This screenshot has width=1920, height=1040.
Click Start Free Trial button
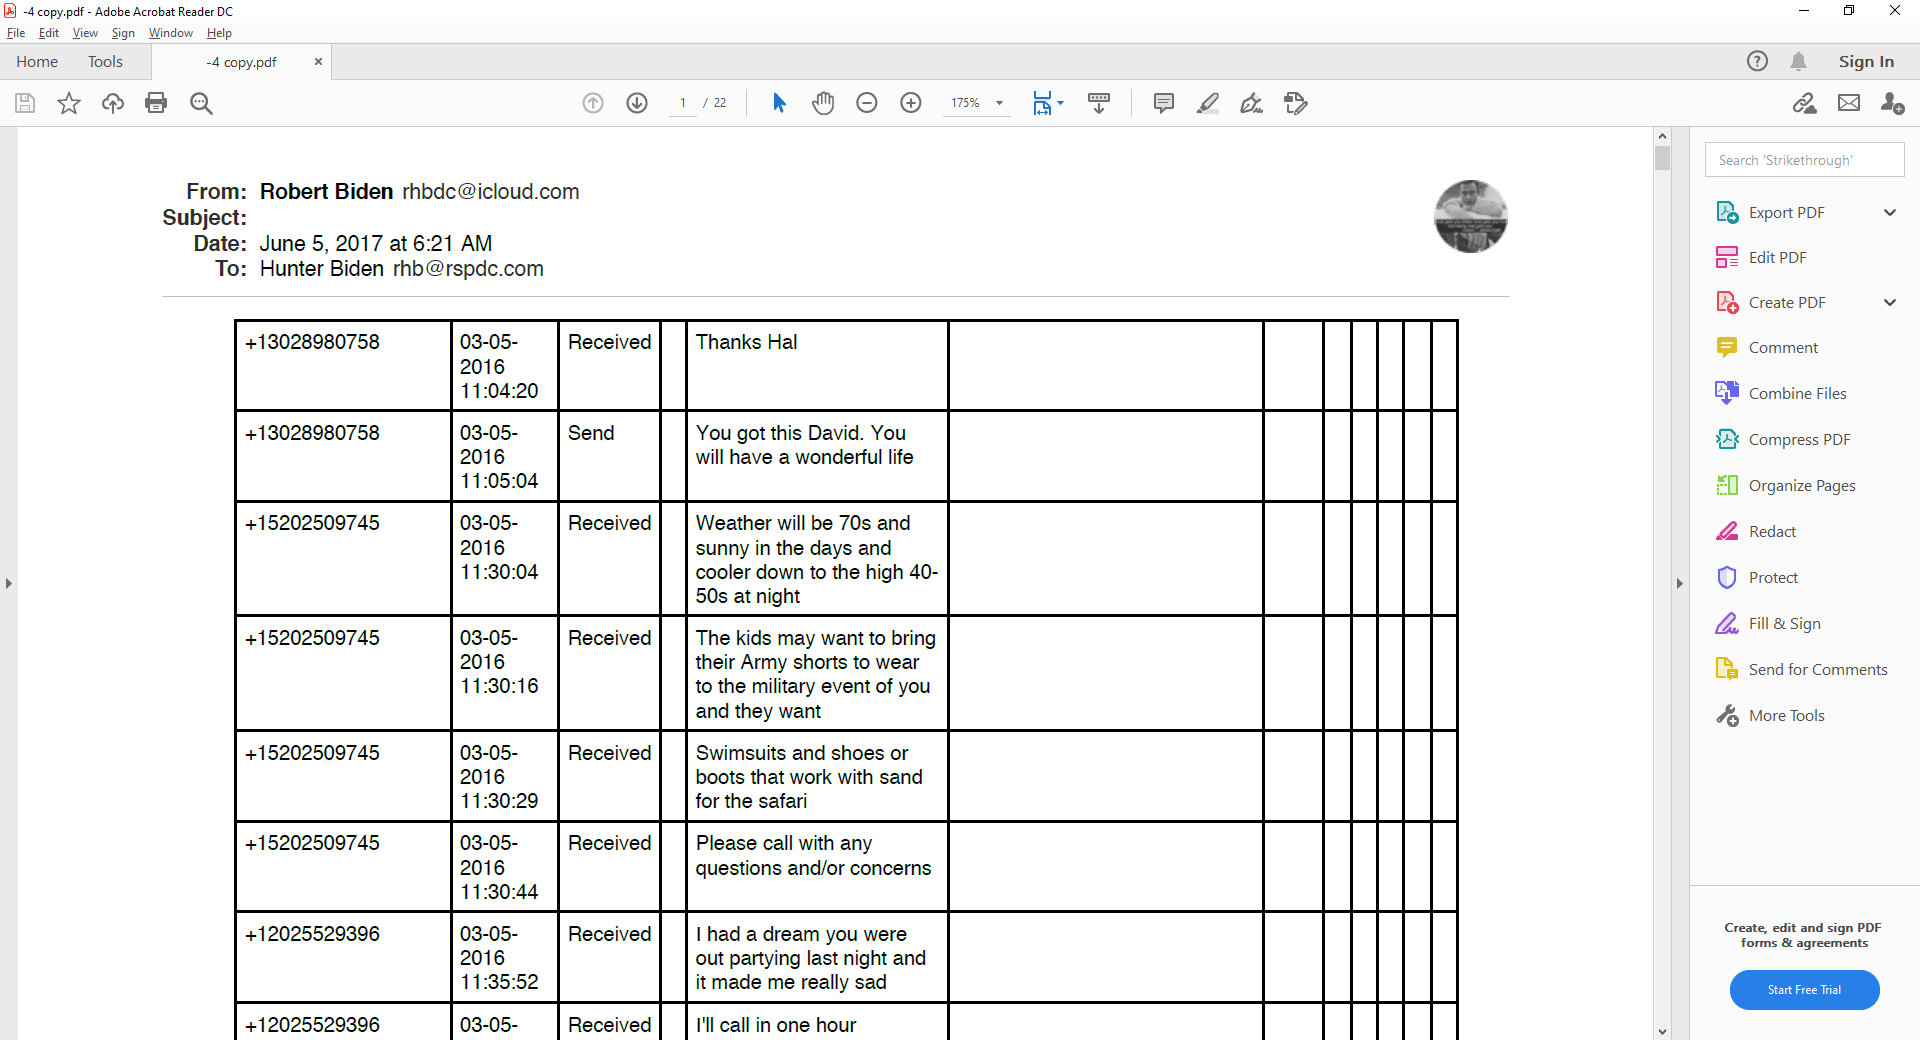1804,990
